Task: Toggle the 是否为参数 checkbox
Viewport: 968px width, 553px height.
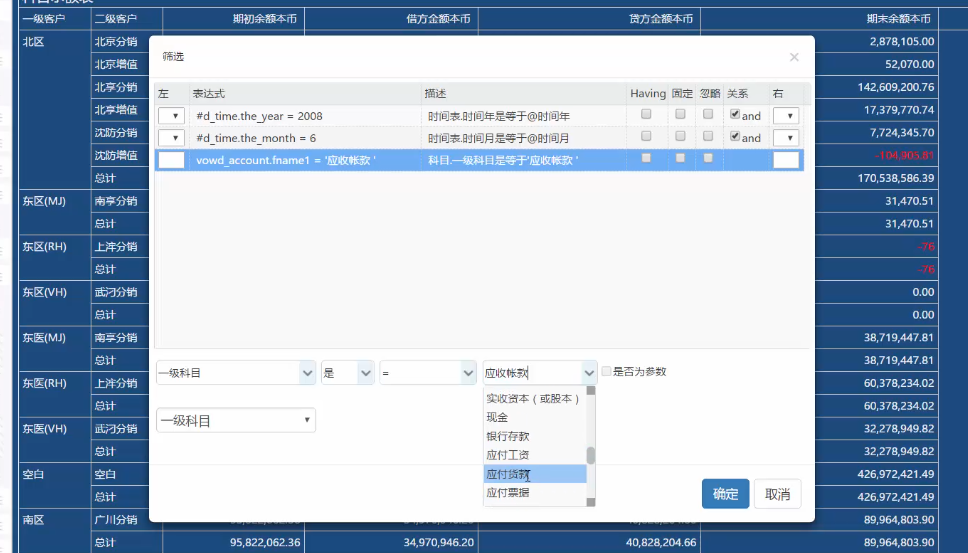Action: pyautogui.click(x=606, y=372)
